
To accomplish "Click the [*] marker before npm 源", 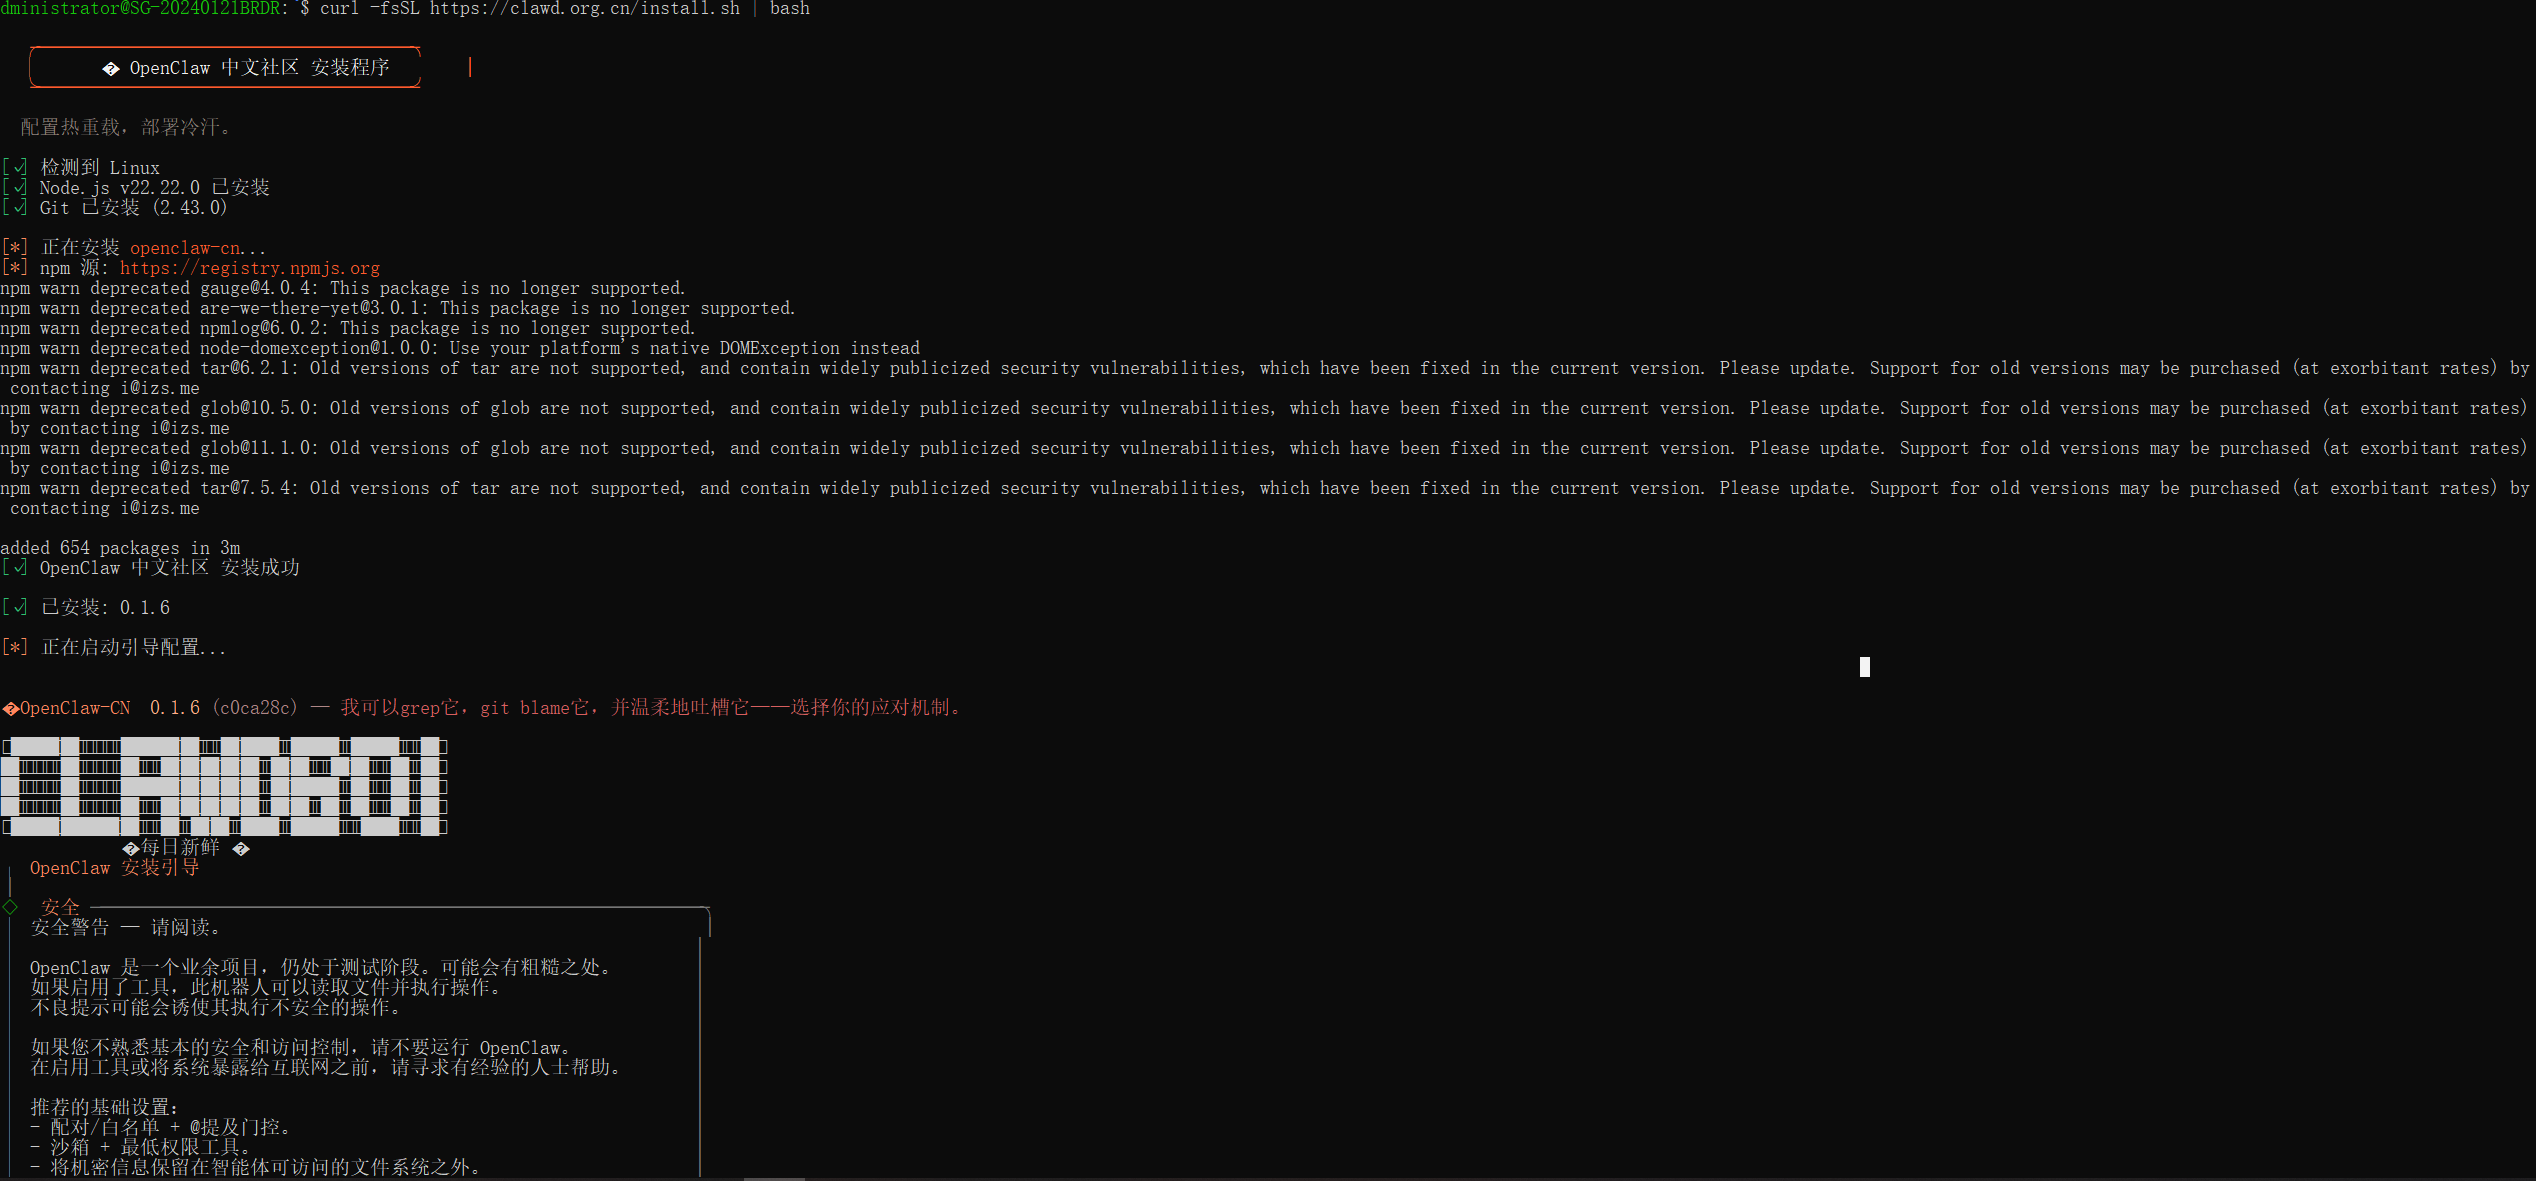I will 15,267.
